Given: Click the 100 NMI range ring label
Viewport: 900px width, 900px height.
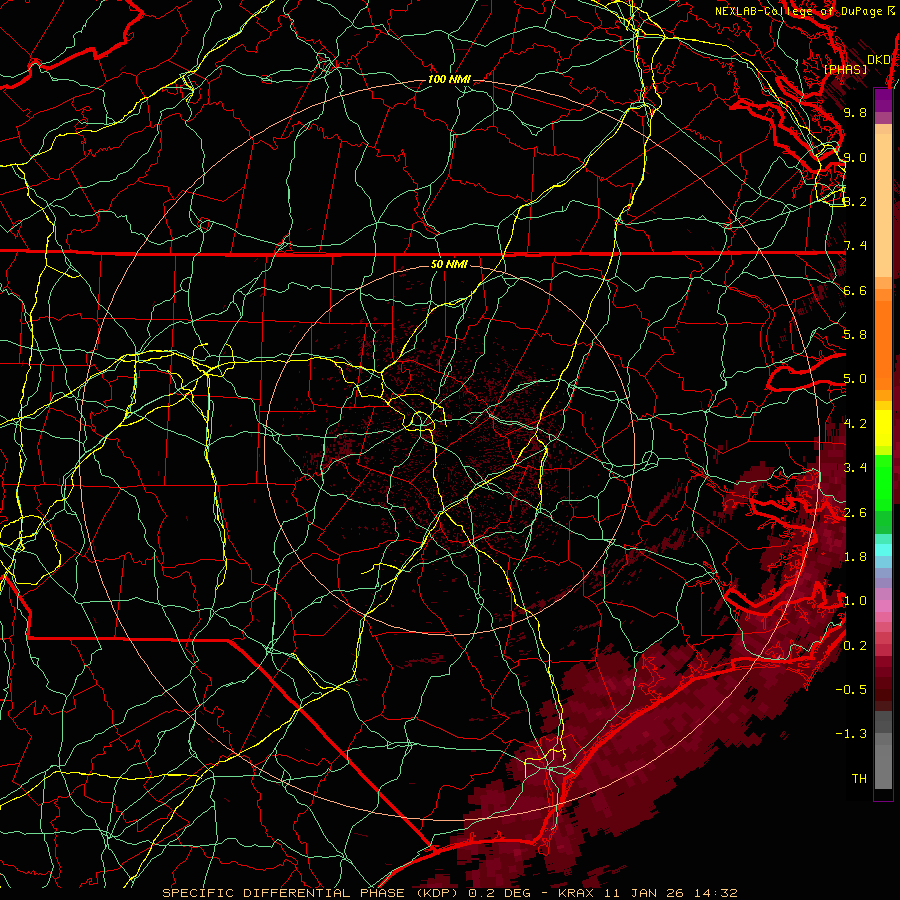Looking at the screenshot, I should pyautogui.click(x=449, y=79).
